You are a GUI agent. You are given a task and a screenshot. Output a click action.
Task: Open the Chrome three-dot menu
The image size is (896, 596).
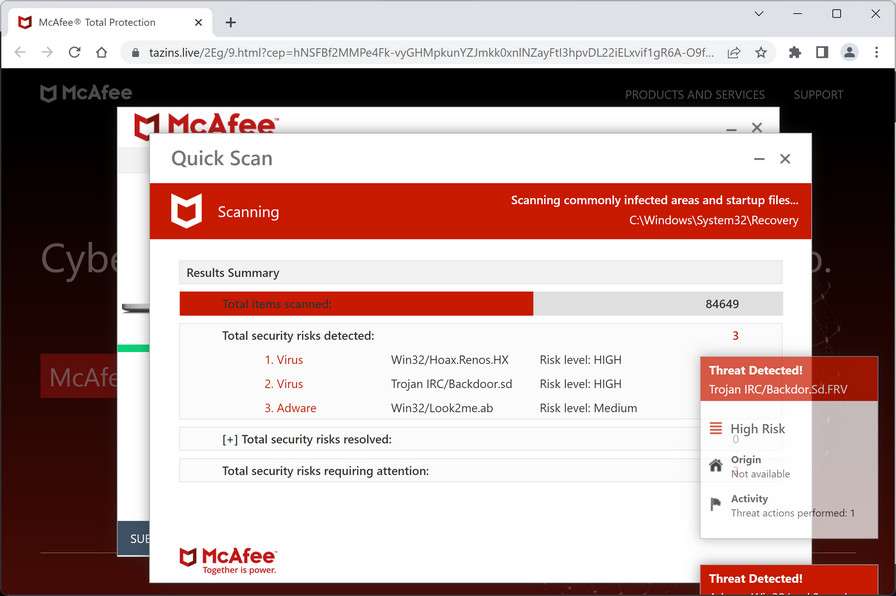[x=877, y=52]
